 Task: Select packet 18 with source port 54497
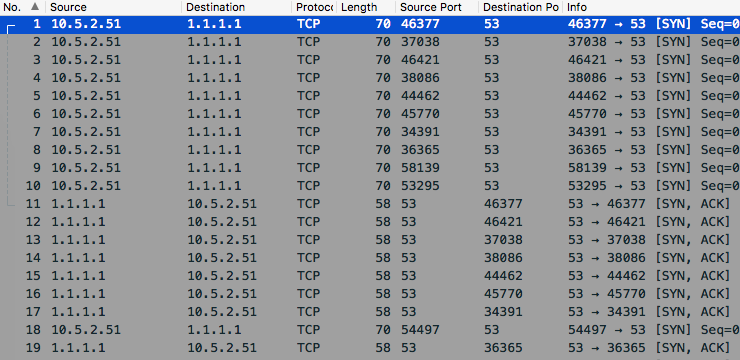pyautogui.click(x=370, y=329)
